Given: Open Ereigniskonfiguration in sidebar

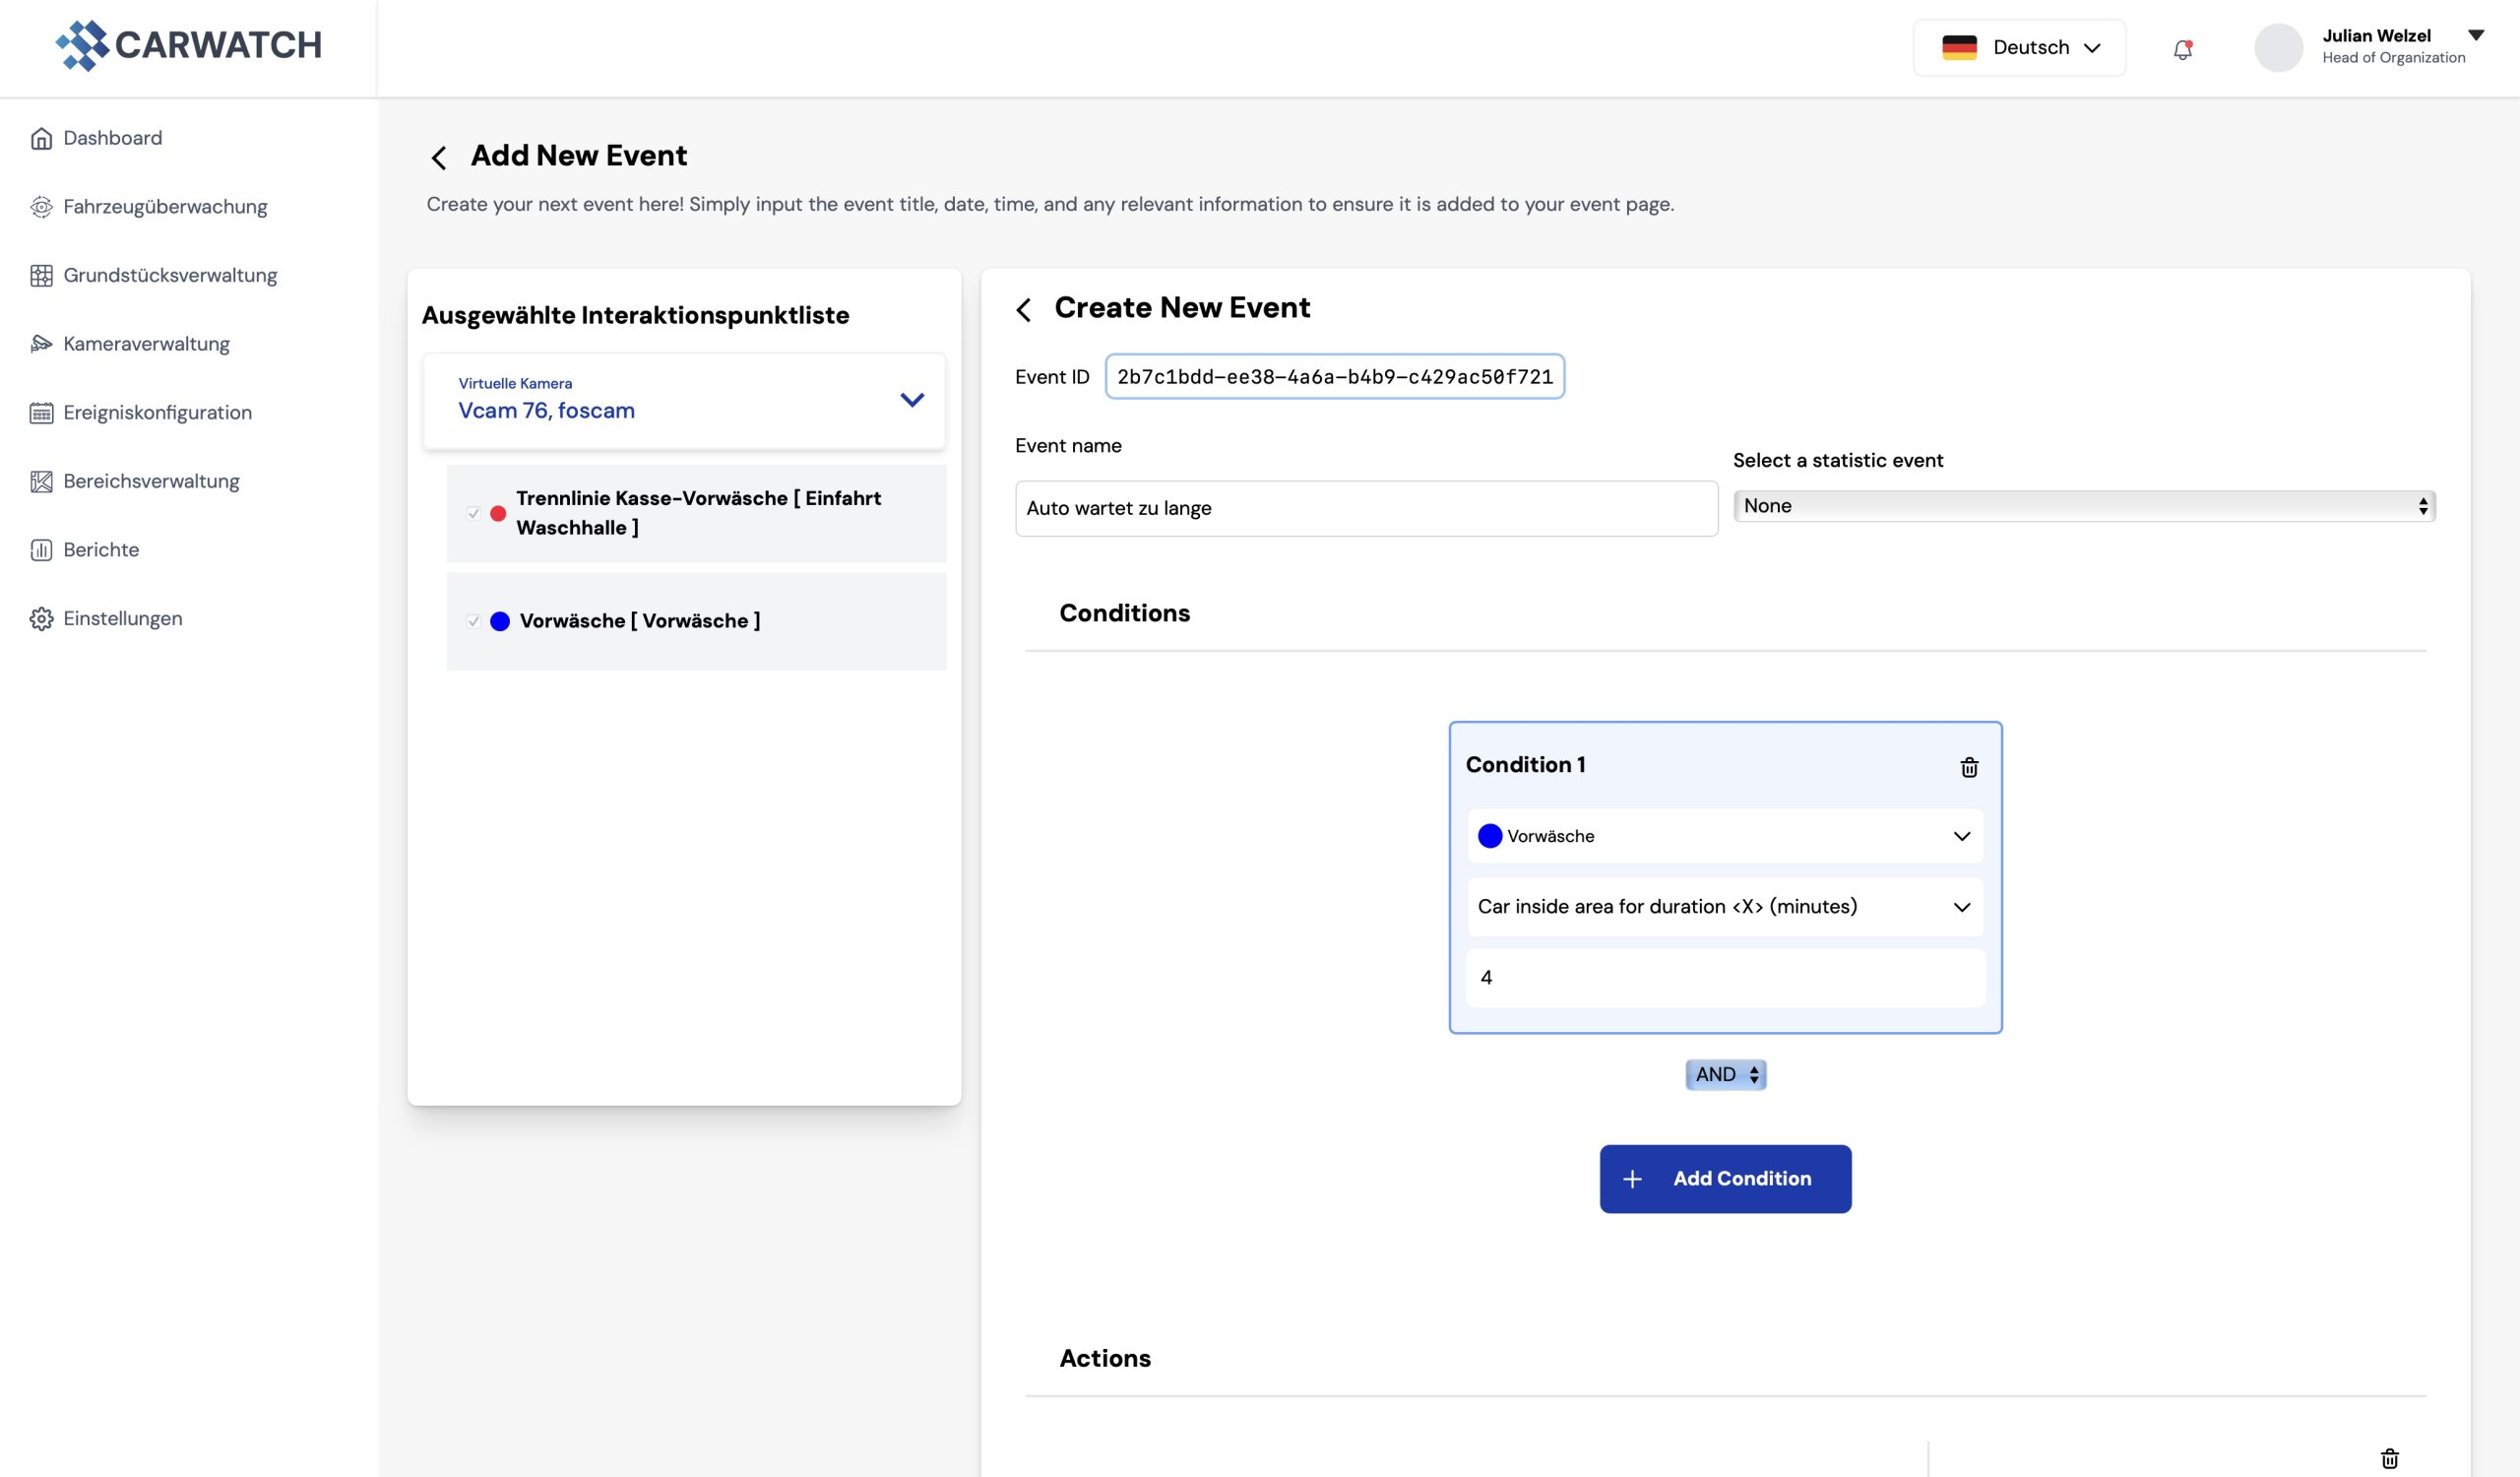Looking at the screenshot, I should tap(157, 412).
